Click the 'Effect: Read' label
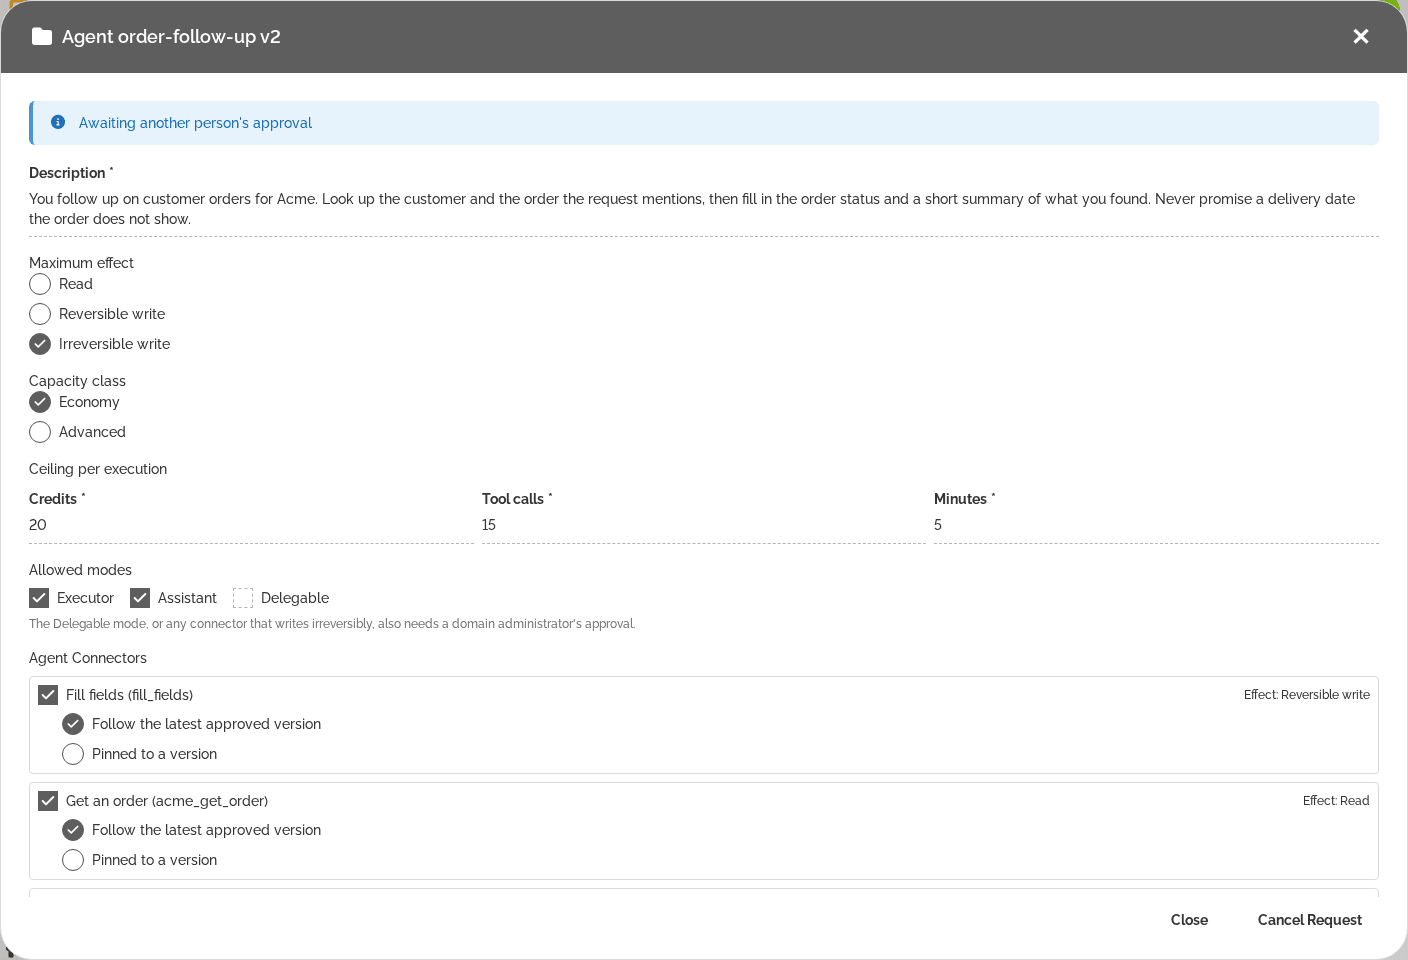This screenshot has width=1408, height=960. (x=1336, y=801)
